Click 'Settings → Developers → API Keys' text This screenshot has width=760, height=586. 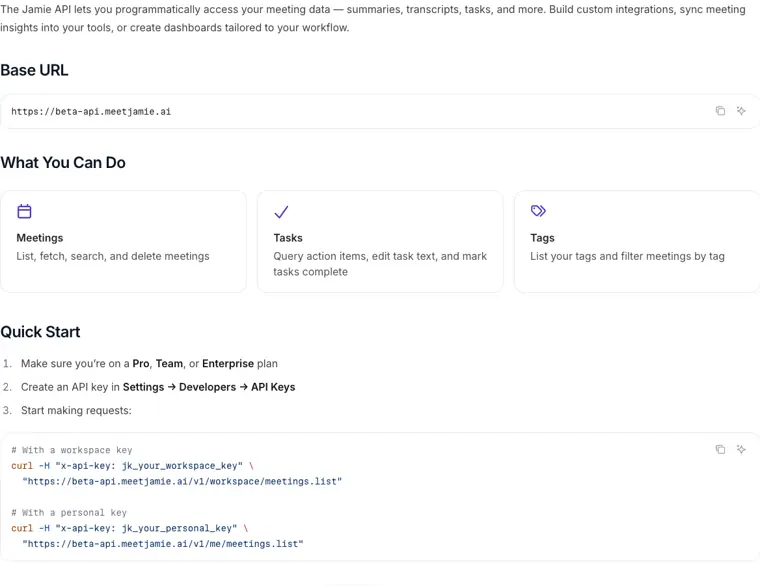209,387
